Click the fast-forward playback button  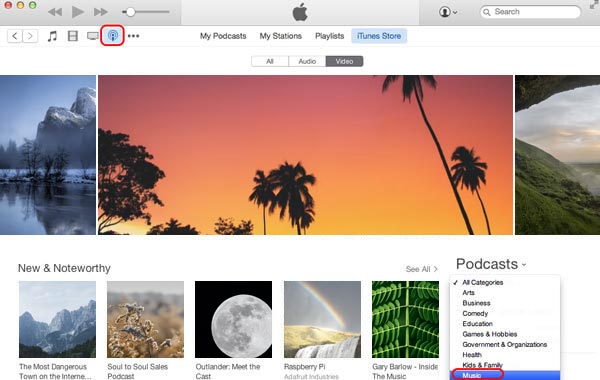click(x=101, y=12)
